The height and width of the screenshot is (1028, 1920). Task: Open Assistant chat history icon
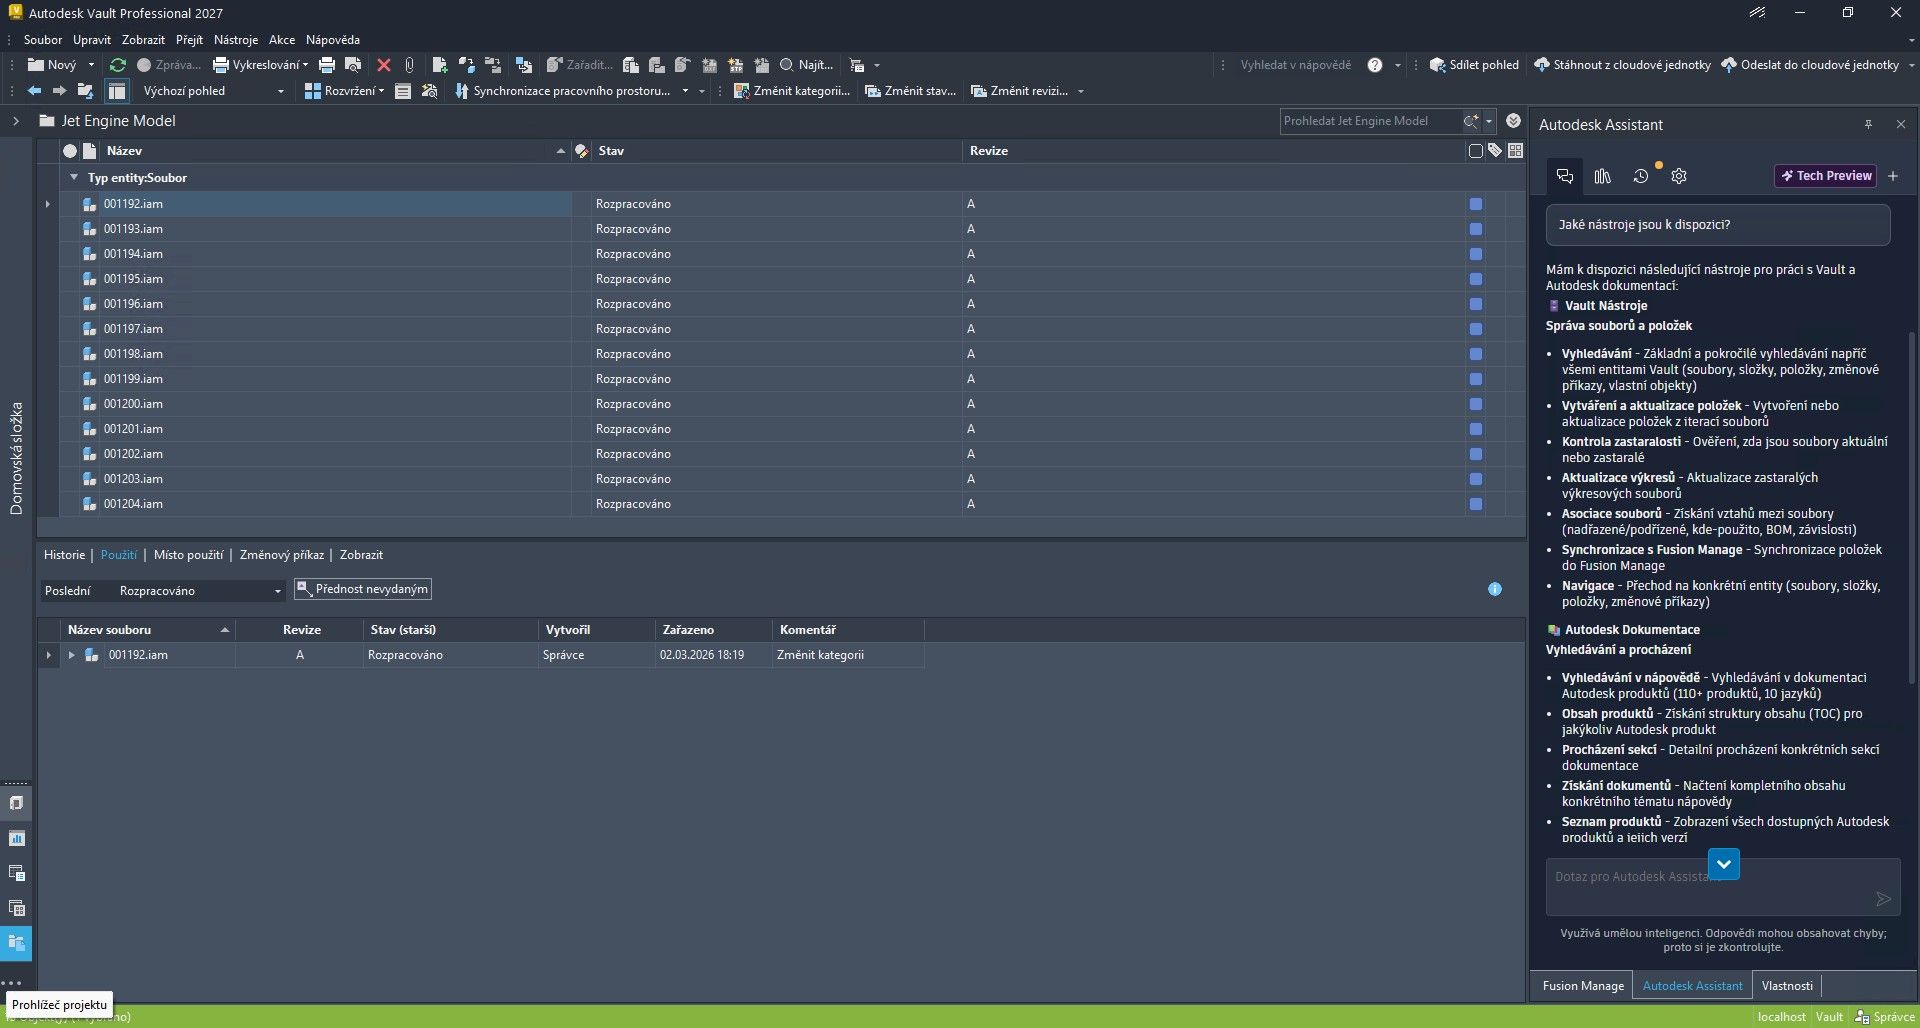[x=1641, y=176]
